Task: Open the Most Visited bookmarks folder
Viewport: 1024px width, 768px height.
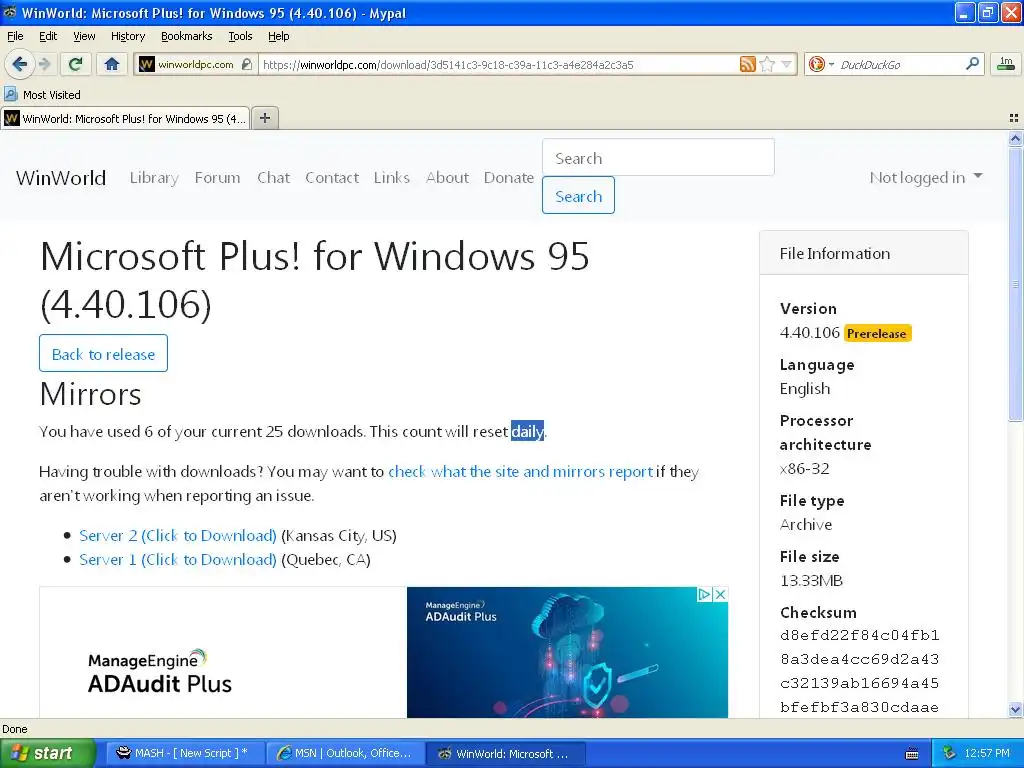Action: tap(42, 95)
